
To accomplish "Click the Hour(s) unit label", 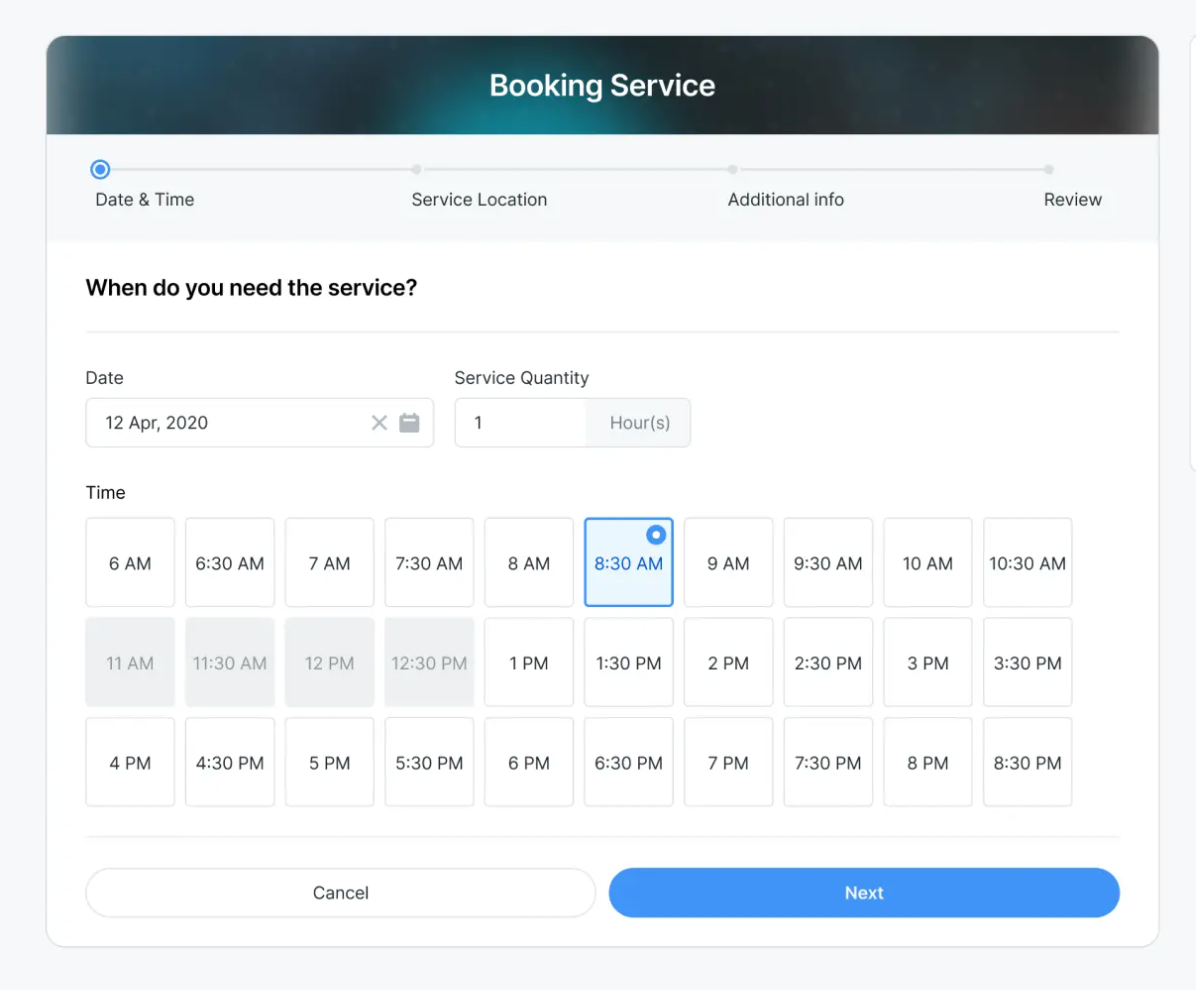I will pyautogui.click(x=639, y=423).
